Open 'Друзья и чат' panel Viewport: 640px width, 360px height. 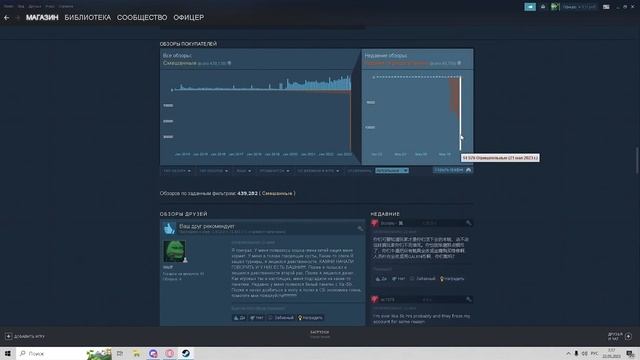[620, 336]
